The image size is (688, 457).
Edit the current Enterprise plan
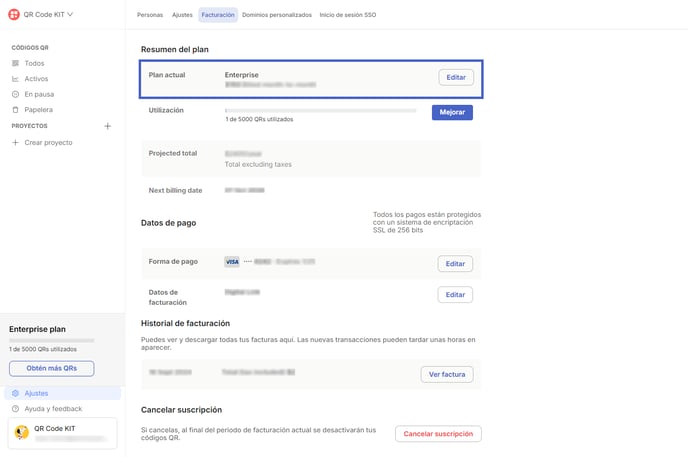pyautogui.click(x=455, y=77)
